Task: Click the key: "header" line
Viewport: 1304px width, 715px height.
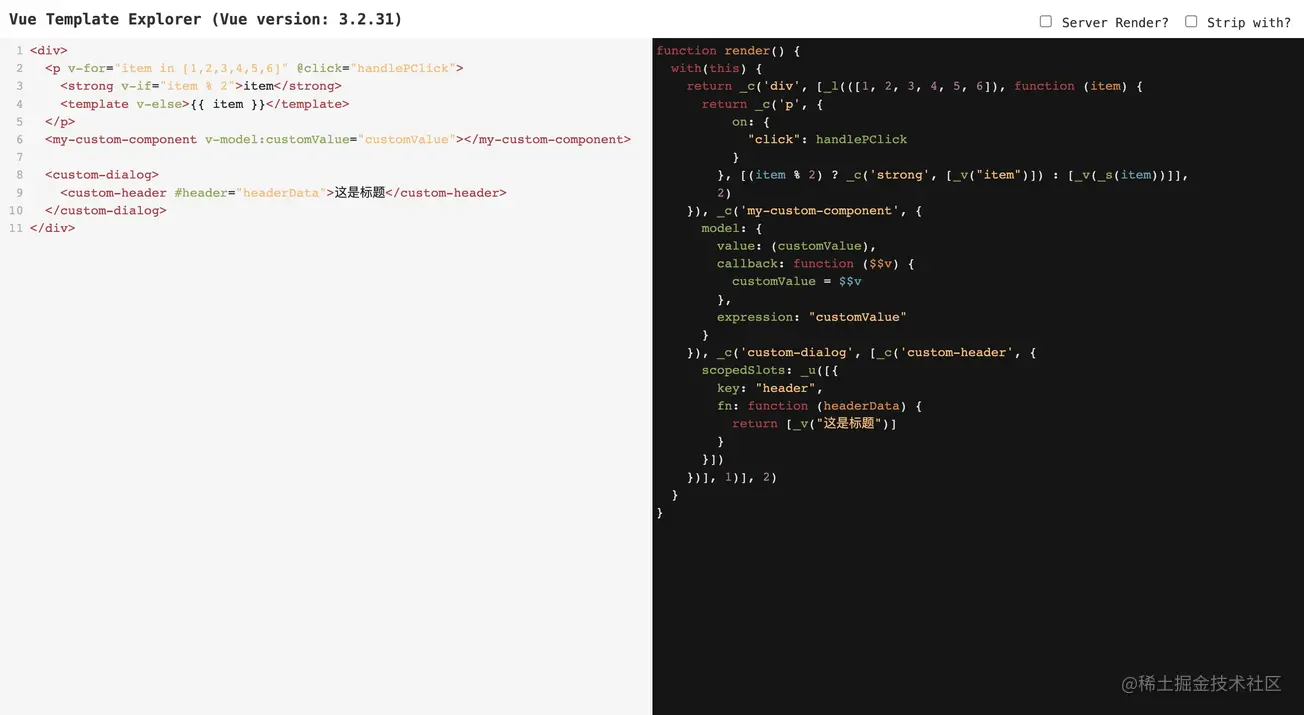Action: (x=770, y=389)
